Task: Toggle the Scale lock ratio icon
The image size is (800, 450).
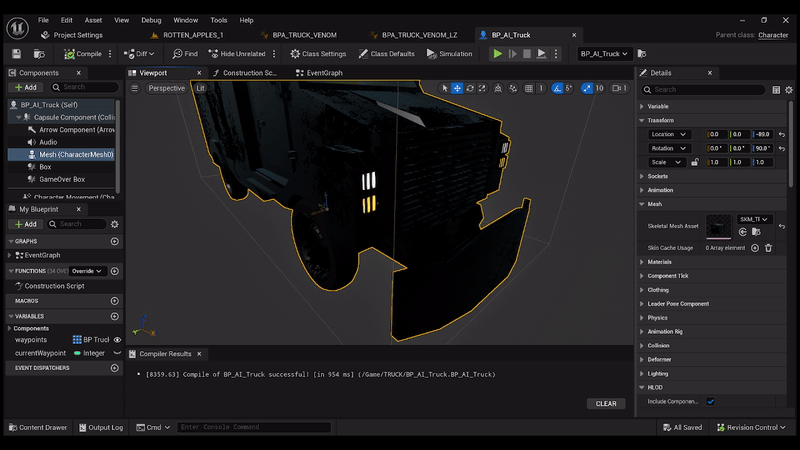Action: pyautogui.click(x=695, y=162)
